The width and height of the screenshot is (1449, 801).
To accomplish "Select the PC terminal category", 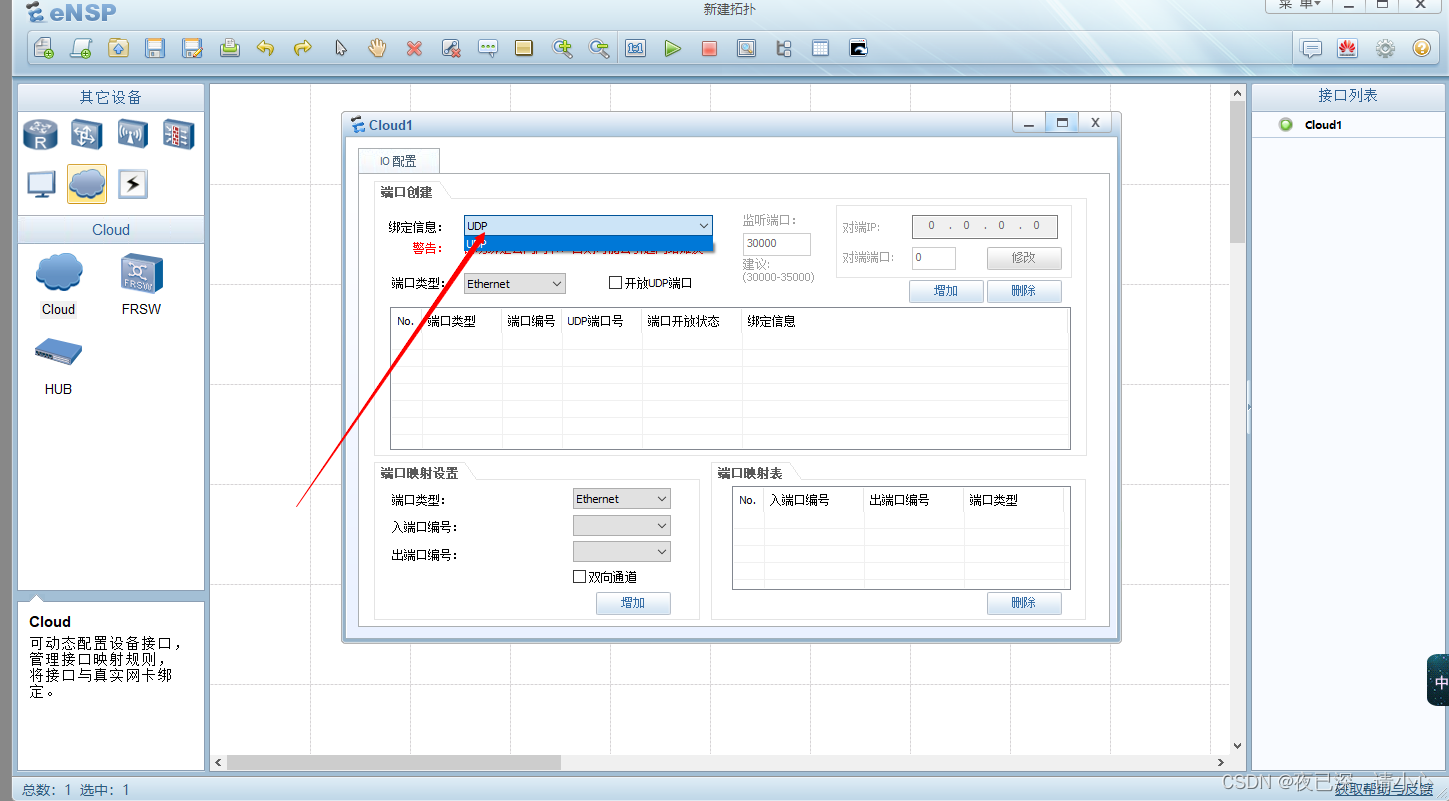I will pyautogui.click(x=41, y=184).
